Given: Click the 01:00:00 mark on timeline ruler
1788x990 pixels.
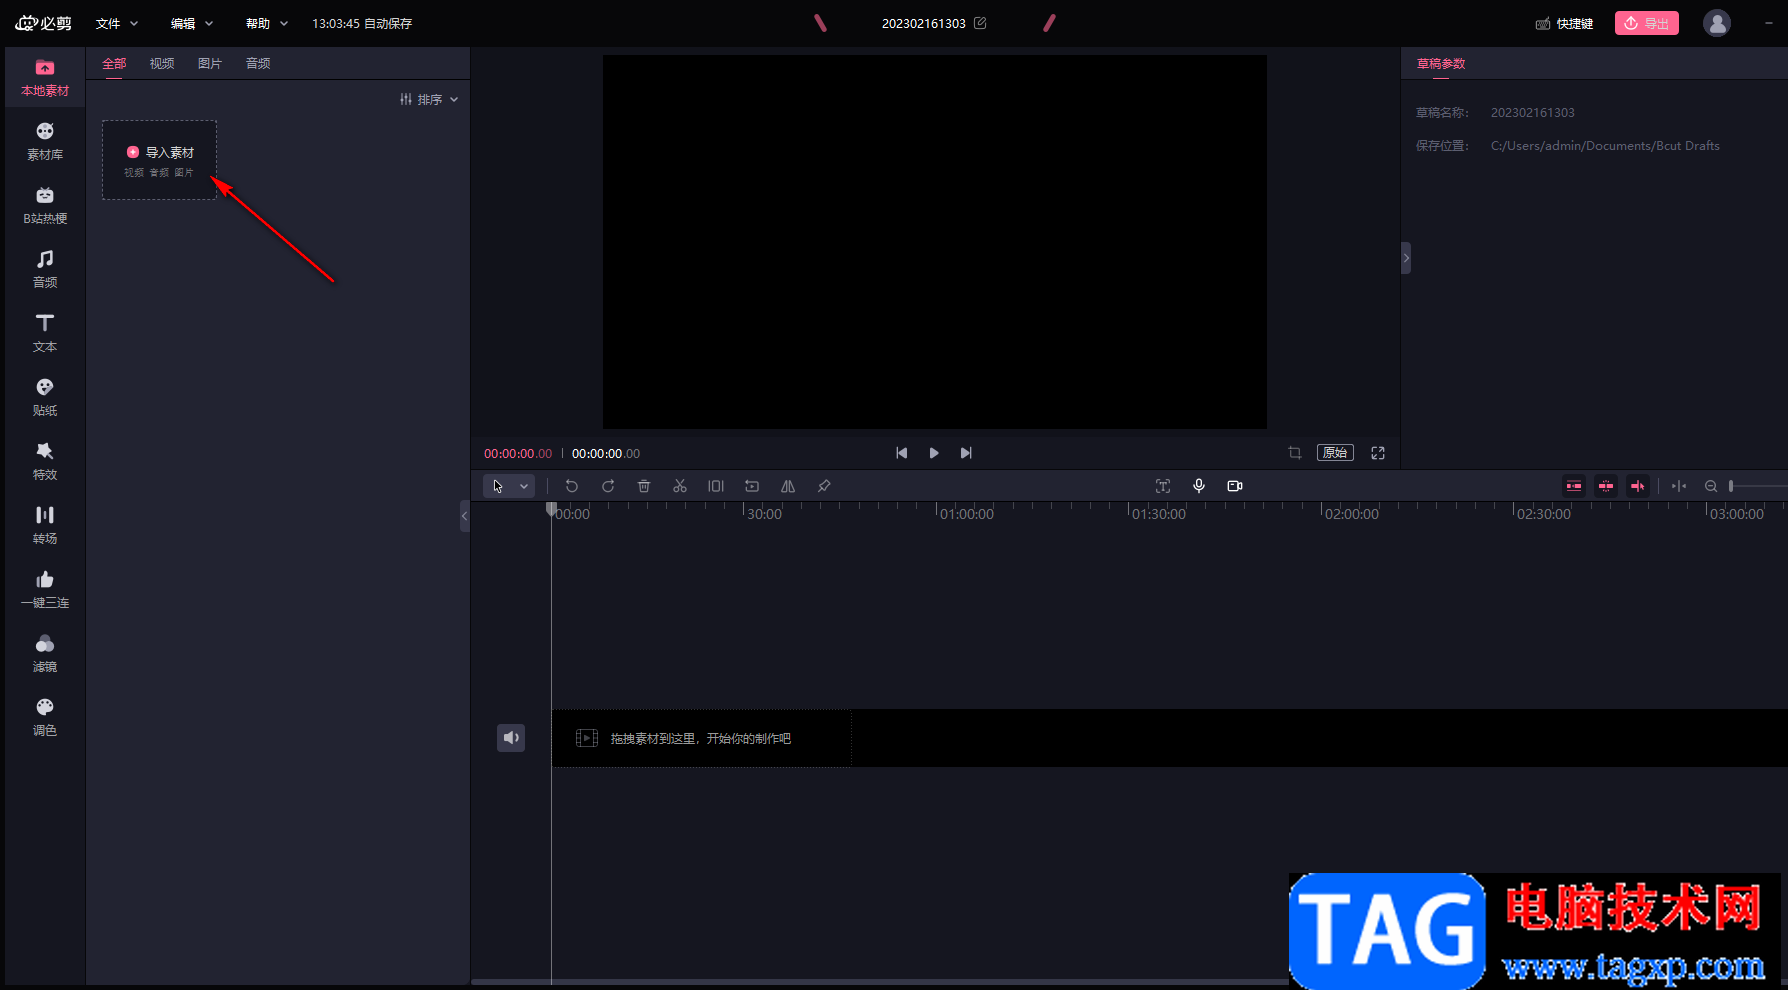Looking at the screenshot, I should coord(966,514).
